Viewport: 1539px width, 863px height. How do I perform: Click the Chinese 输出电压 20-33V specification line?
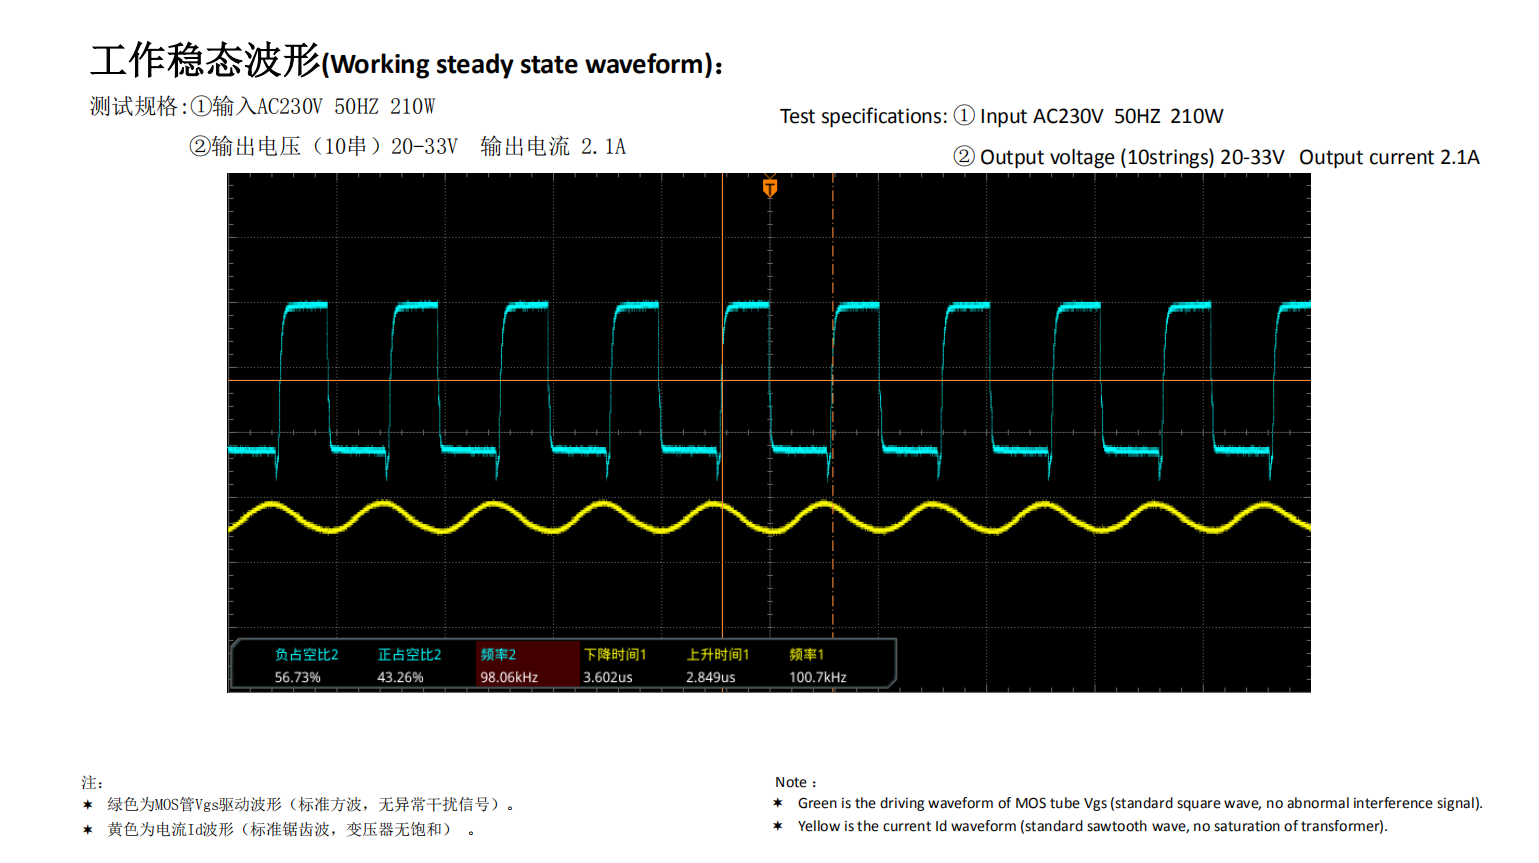(407, 147)
